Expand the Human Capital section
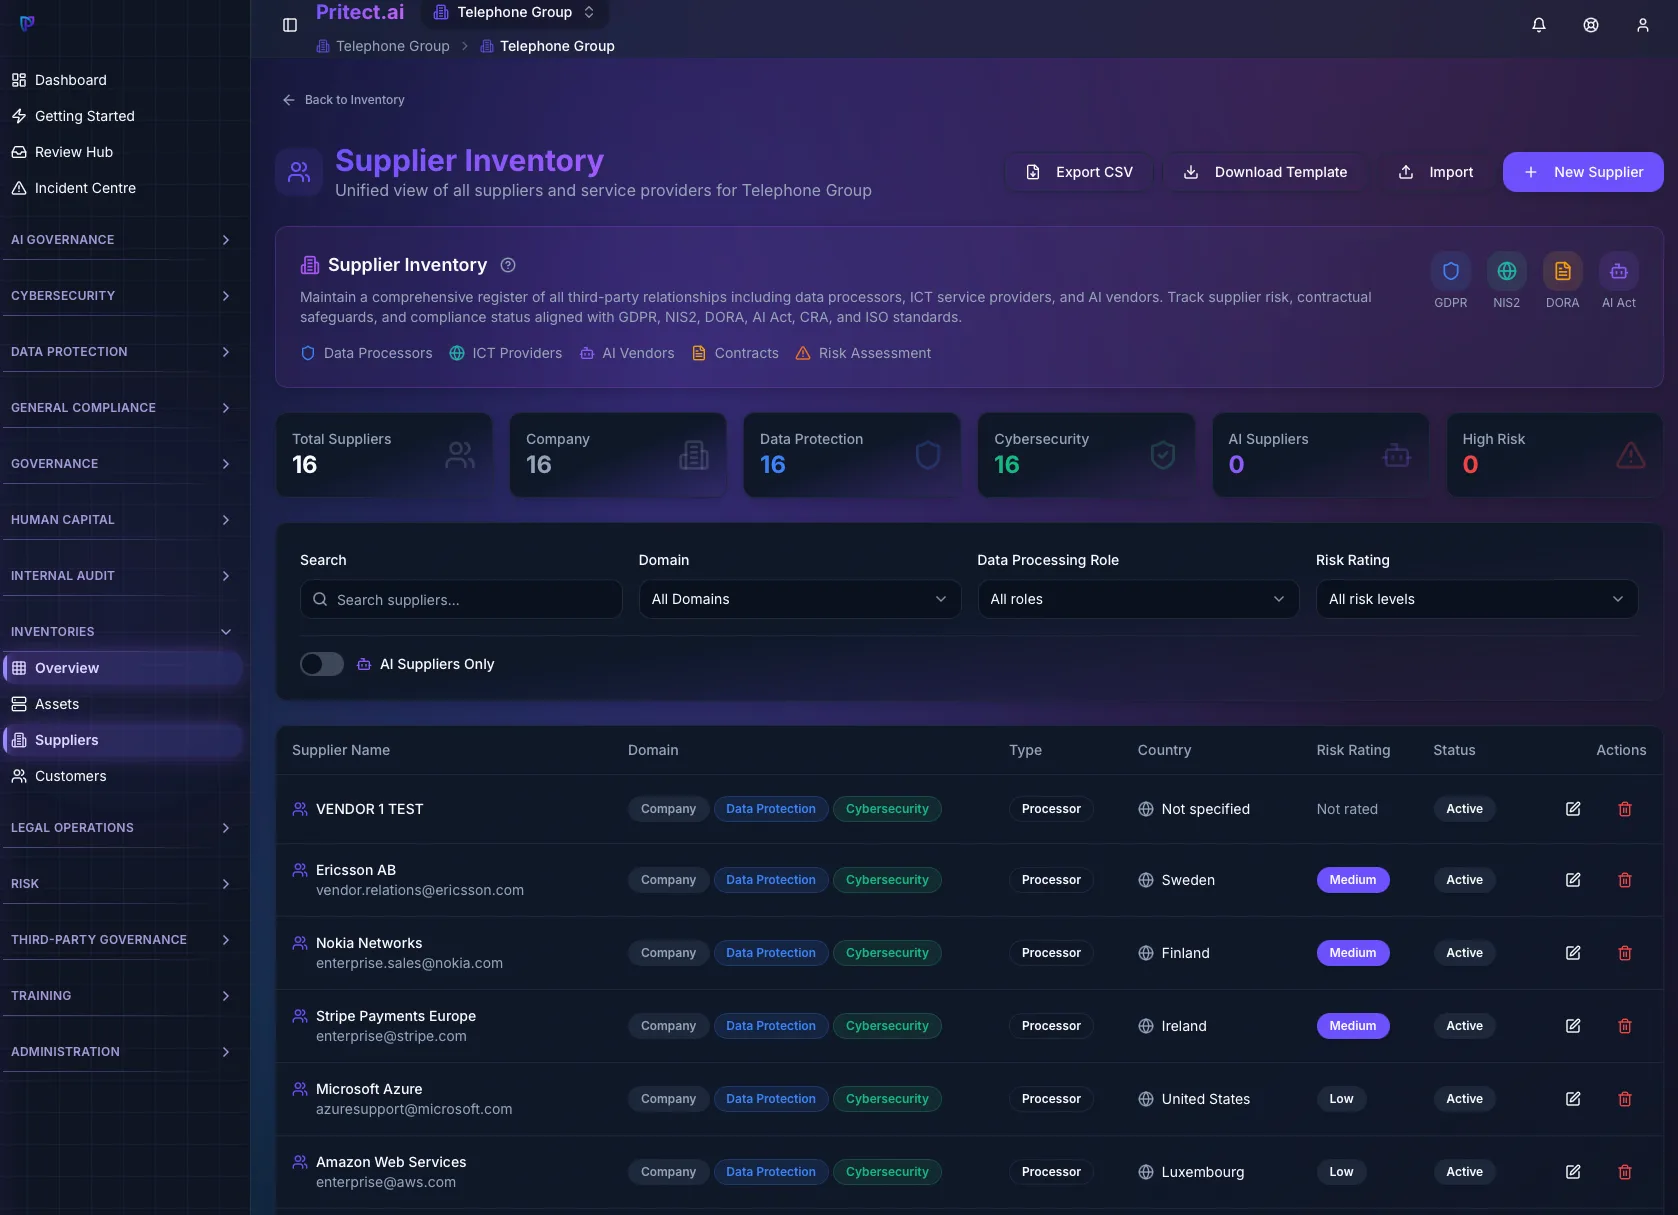The width and height of the screenshot is (1678, 1215). (120, 520)
